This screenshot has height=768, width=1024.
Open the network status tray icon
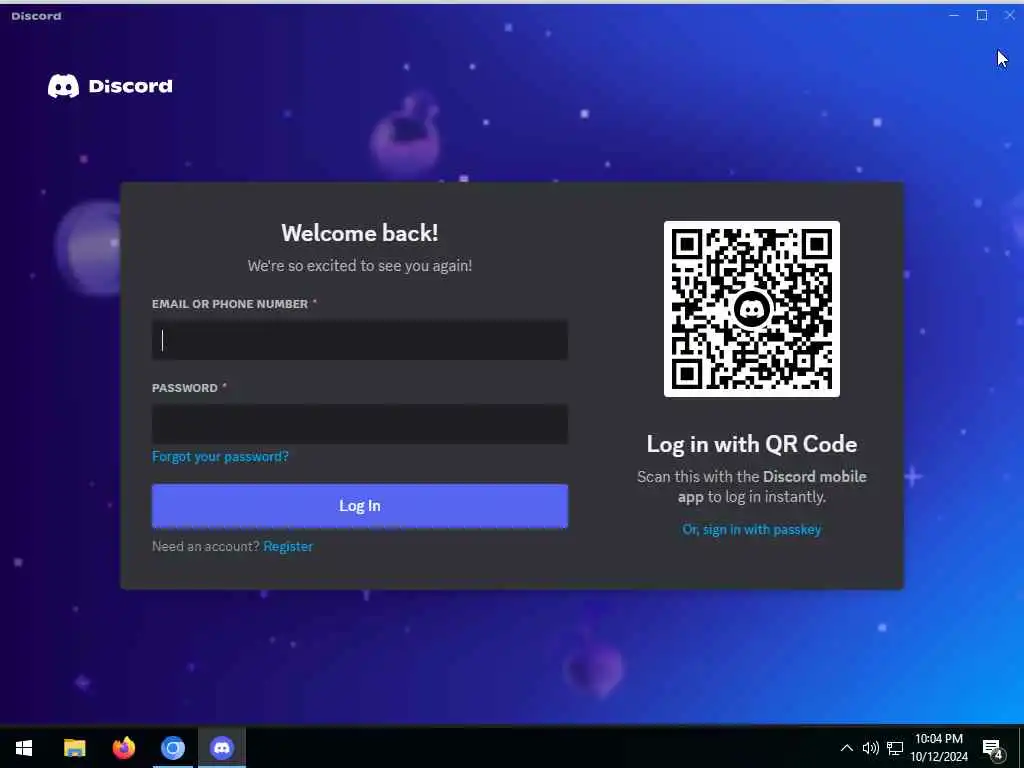(895, 748)
